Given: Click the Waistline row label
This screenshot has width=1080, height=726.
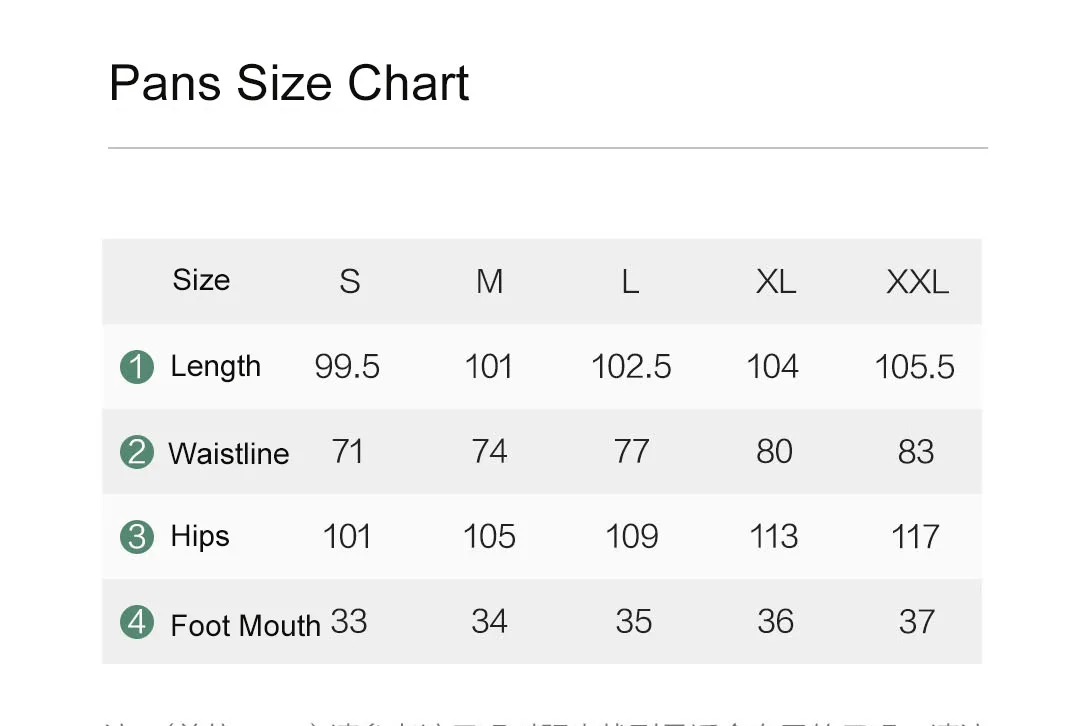Looking at the screenshot, I should tap(229, 454).
